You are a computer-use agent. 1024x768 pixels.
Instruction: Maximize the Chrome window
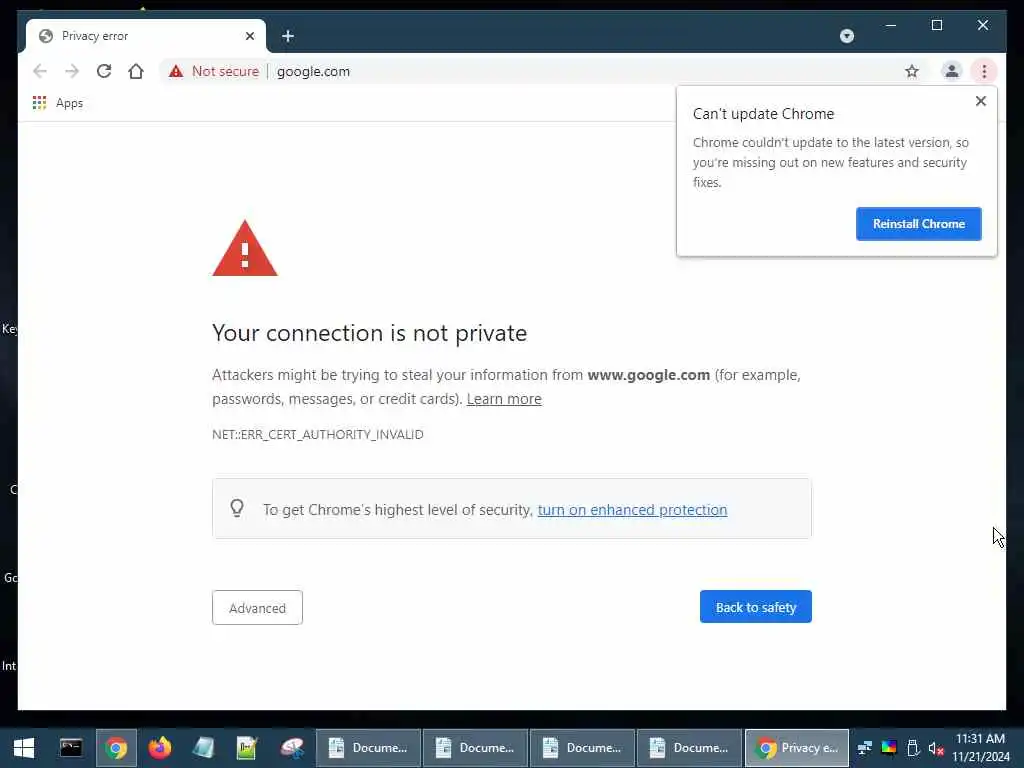click(936, 25)
